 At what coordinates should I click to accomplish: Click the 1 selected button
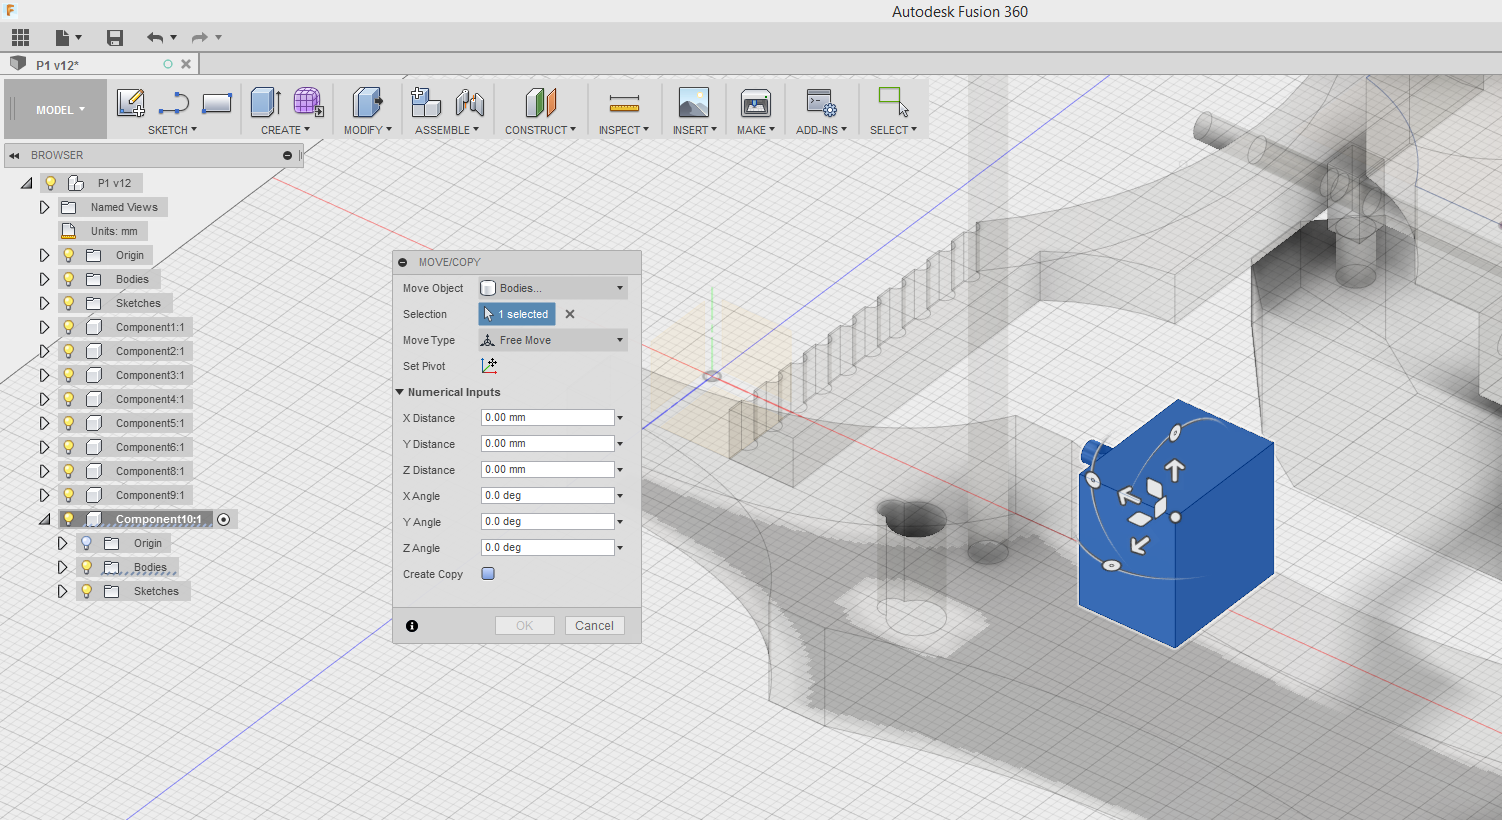click(x=517, y=314)
